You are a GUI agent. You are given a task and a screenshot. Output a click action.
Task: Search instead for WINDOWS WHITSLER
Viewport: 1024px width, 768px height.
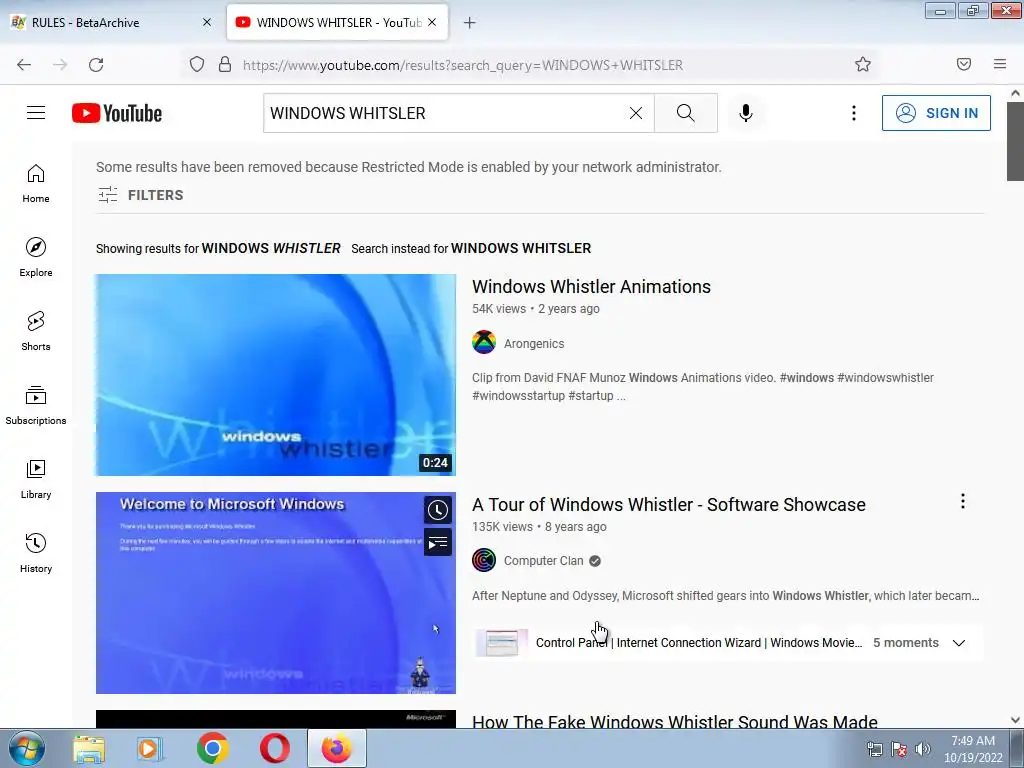pyautogui.click(x=520, y=248)
